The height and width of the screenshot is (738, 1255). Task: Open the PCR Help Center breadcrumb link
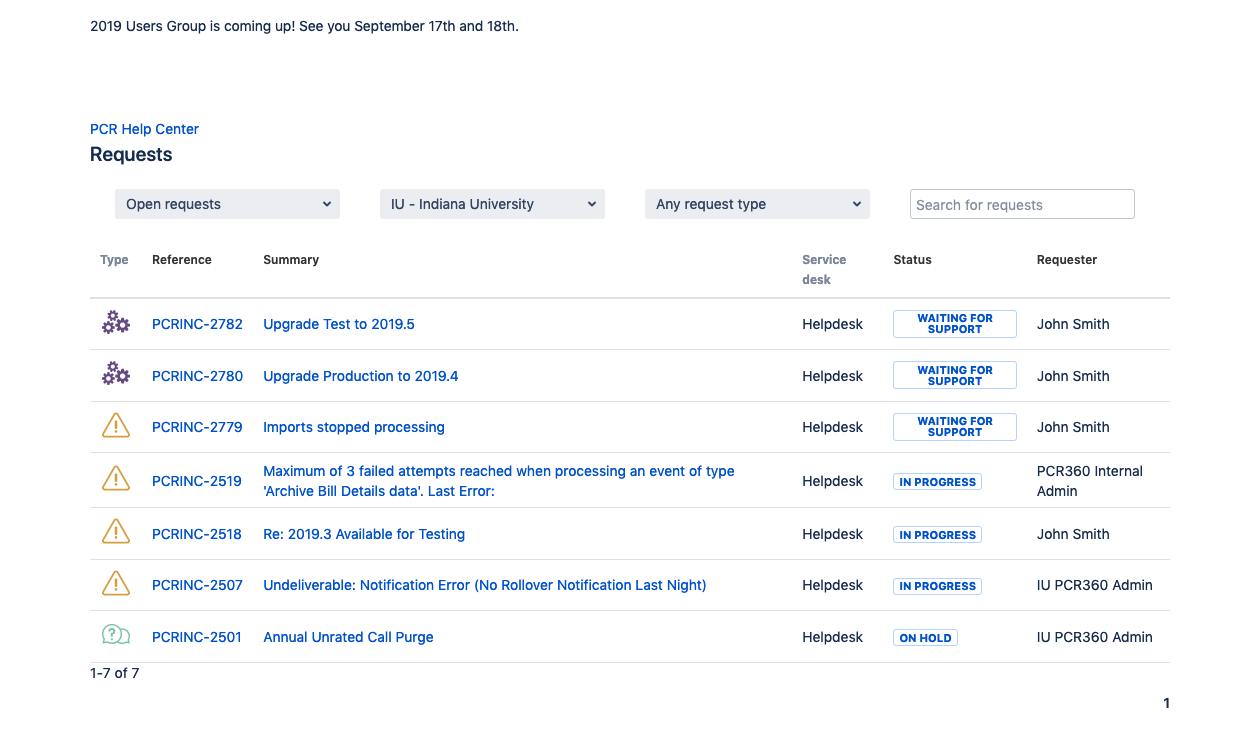[x=144, y=129]
